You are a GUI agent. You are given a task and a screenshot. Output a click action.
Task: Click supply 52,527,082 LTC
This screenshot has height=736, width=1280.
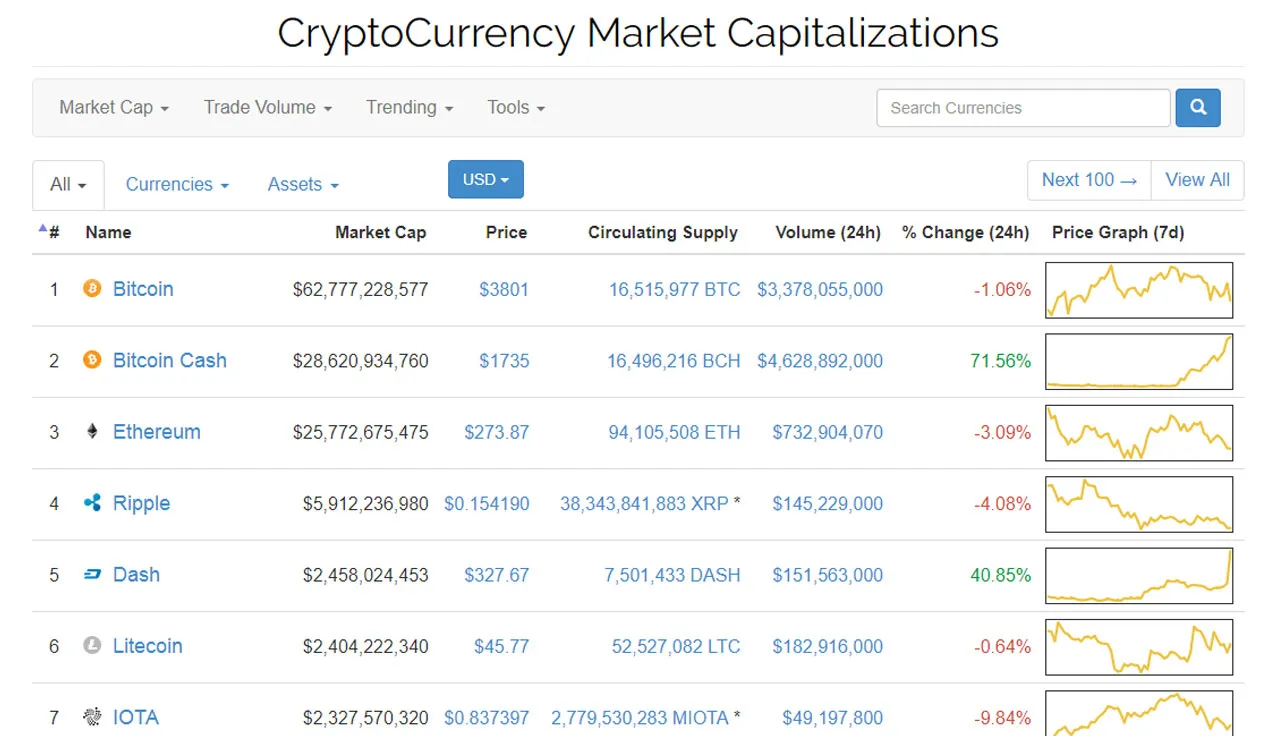(x=676, y=647)
